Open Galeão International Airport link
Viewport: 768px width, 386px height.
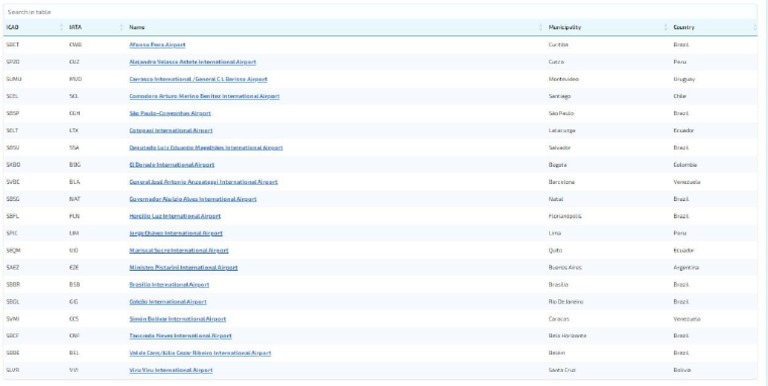(x=168, y=302)
